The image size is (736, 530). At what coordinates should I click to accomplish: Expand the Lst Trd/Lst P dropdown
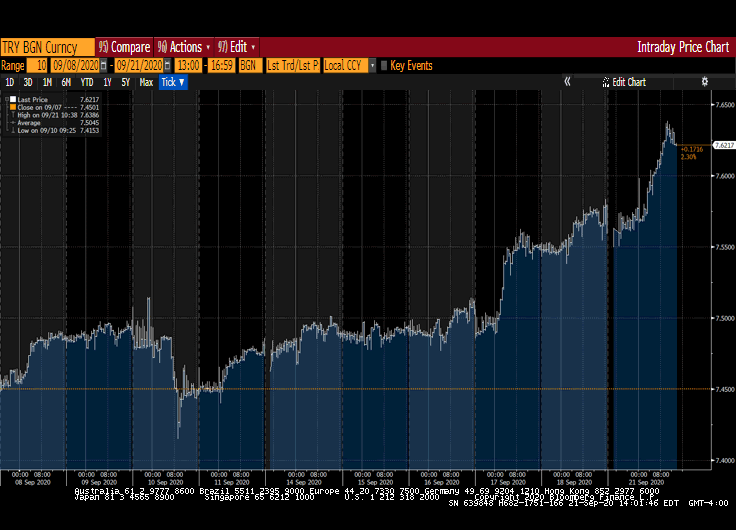[292, 66]
